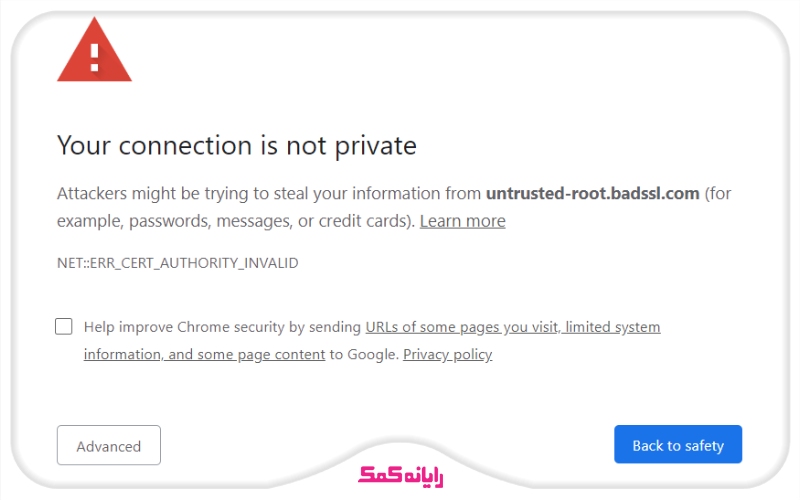The image size is (800, 500).
Task: Click the red warning triangle icon
Action: pos(95,52)
